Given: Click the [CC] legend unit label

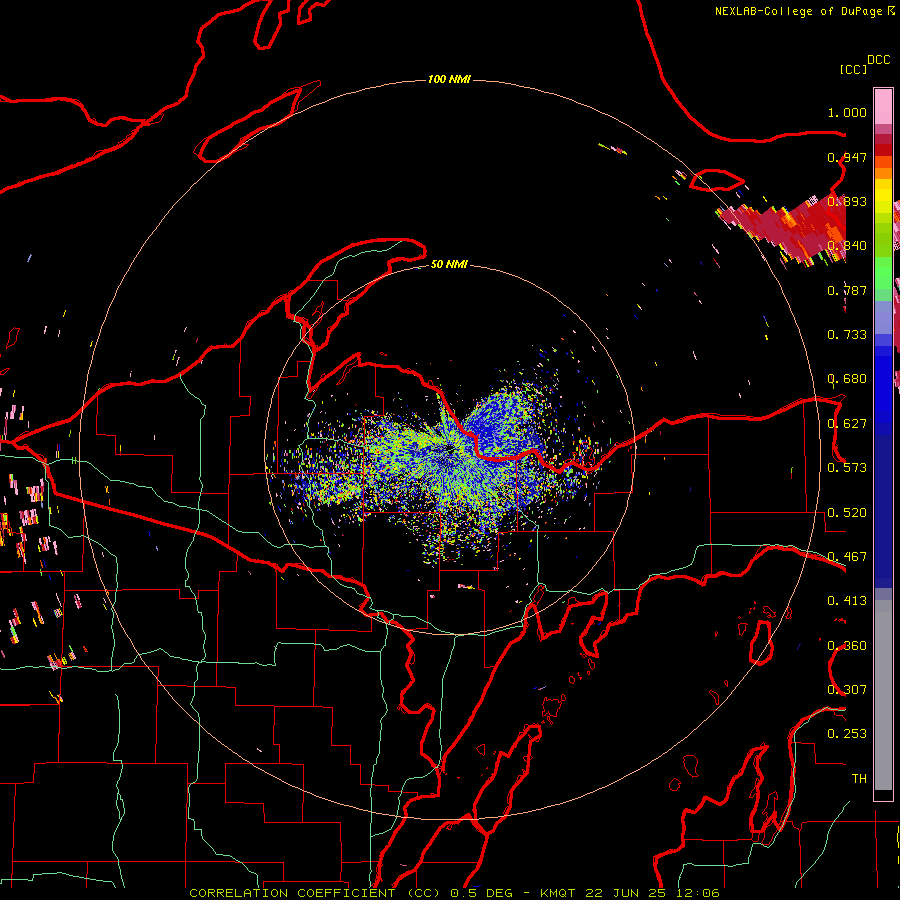Looking at the screenshot, I should [x=853, y=69].
